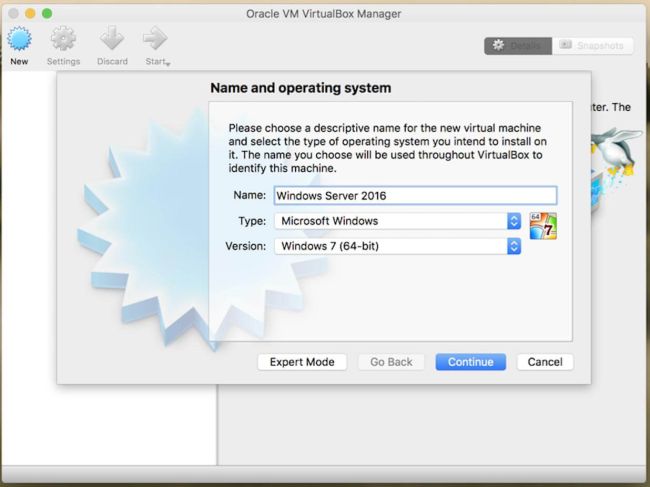
Task: Switch to the Snapshots tab
Action: 592,46
